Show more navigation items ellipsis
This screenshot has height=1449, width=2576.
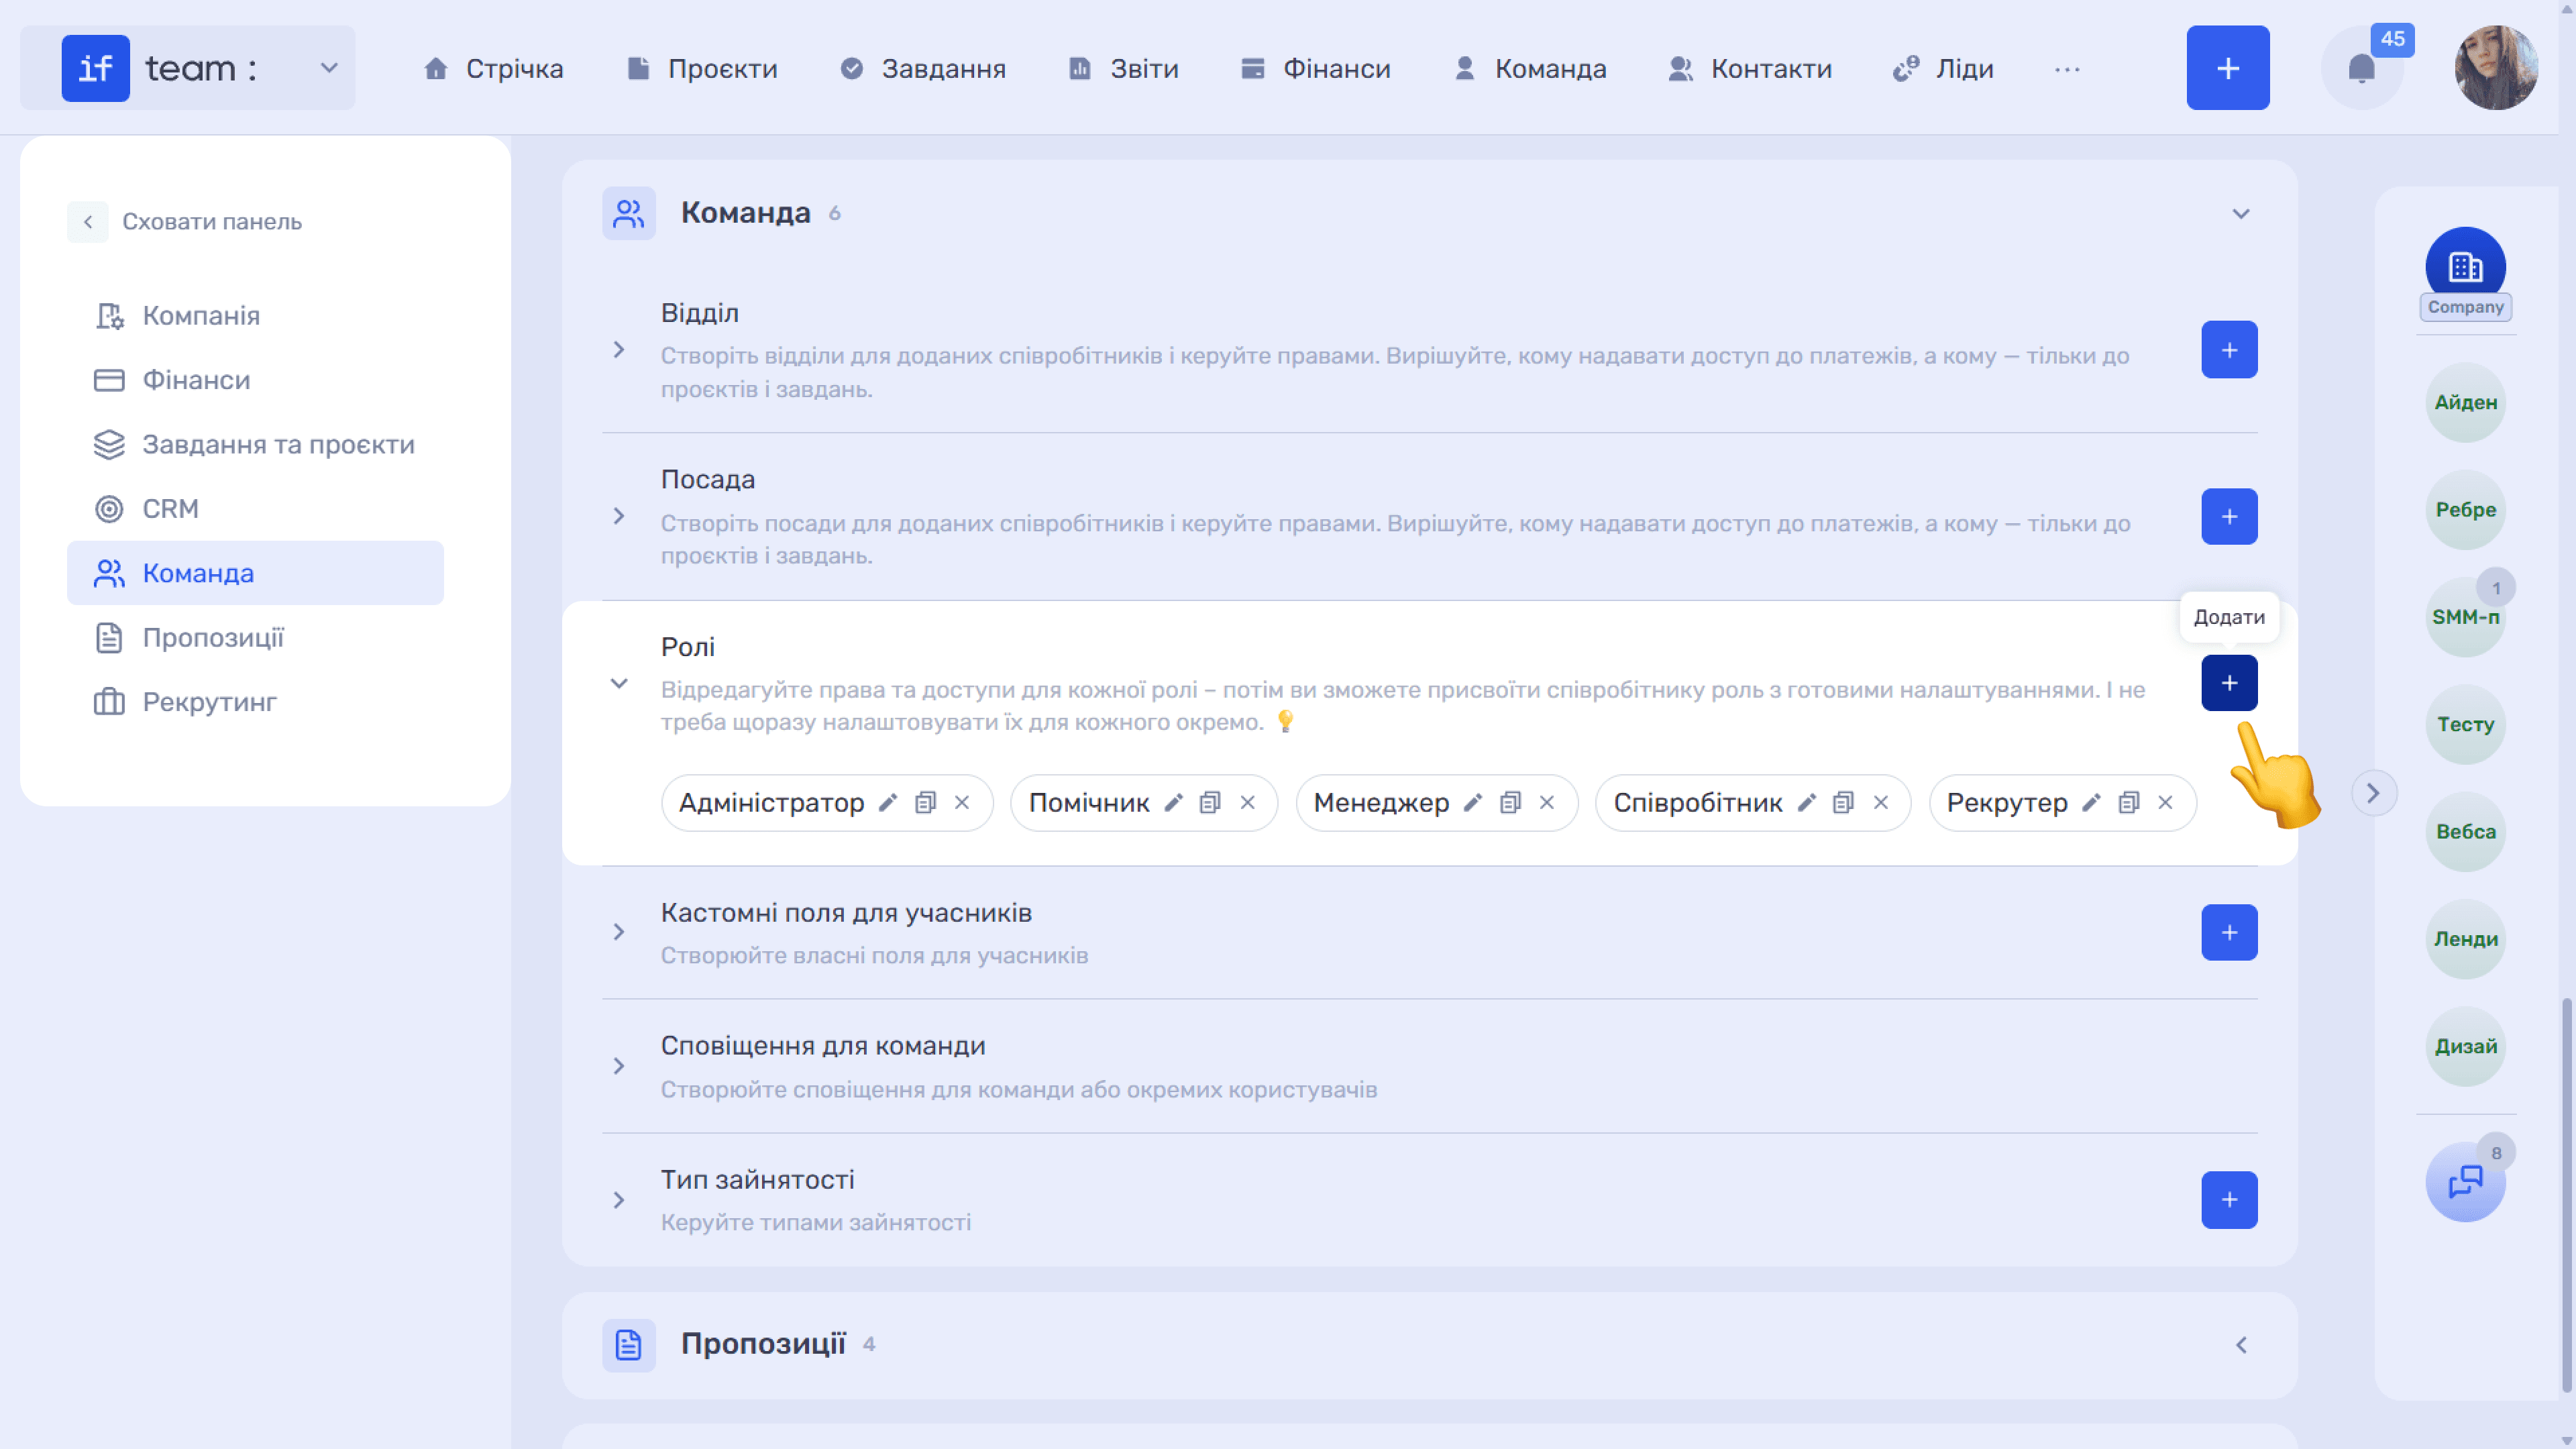(2067, 69)
